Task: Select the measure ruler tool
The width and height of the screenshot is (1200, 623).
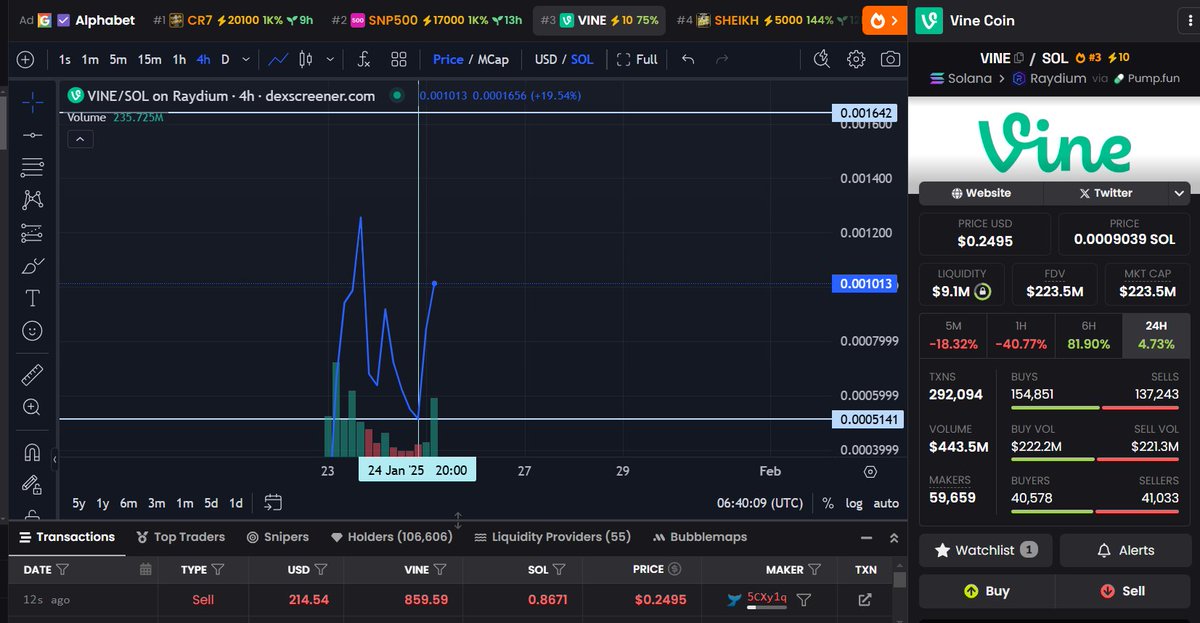Action: tap(31, 374)
